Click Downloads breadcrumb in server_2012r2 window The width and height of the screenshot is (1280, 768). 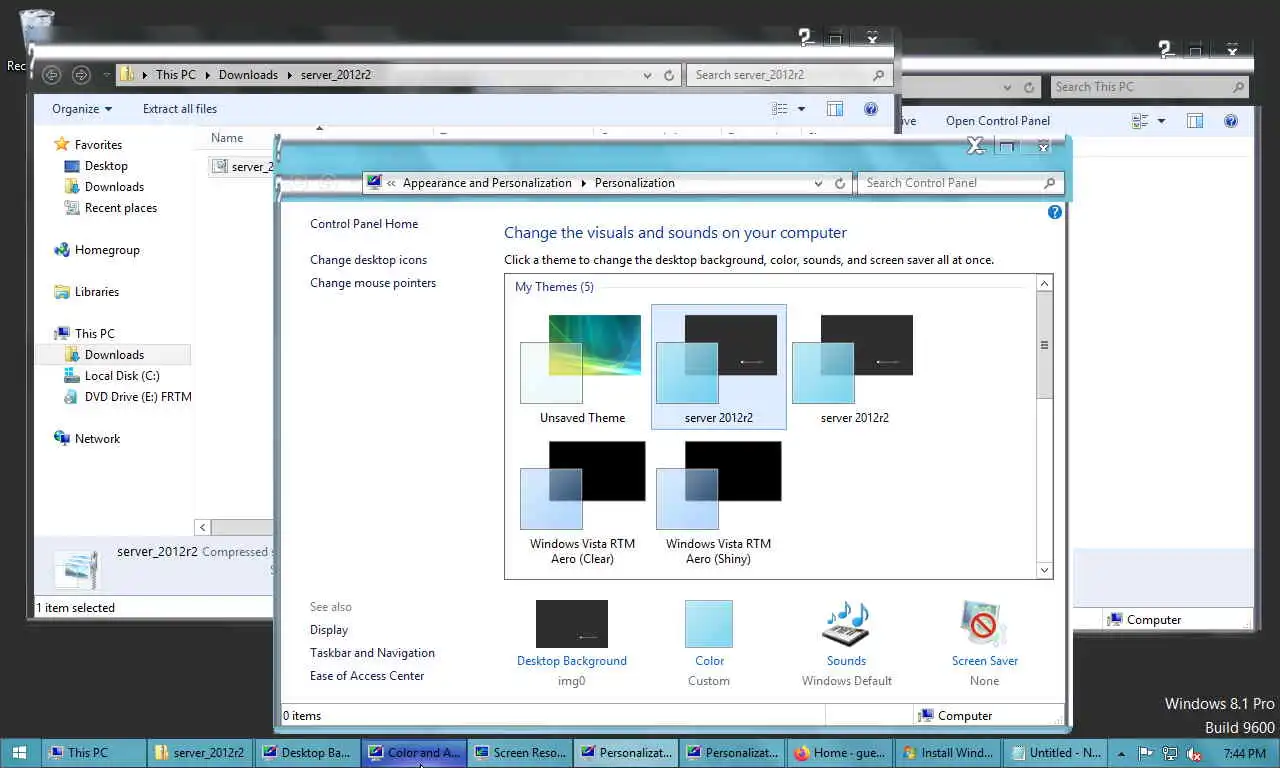[x=248, y=75]
